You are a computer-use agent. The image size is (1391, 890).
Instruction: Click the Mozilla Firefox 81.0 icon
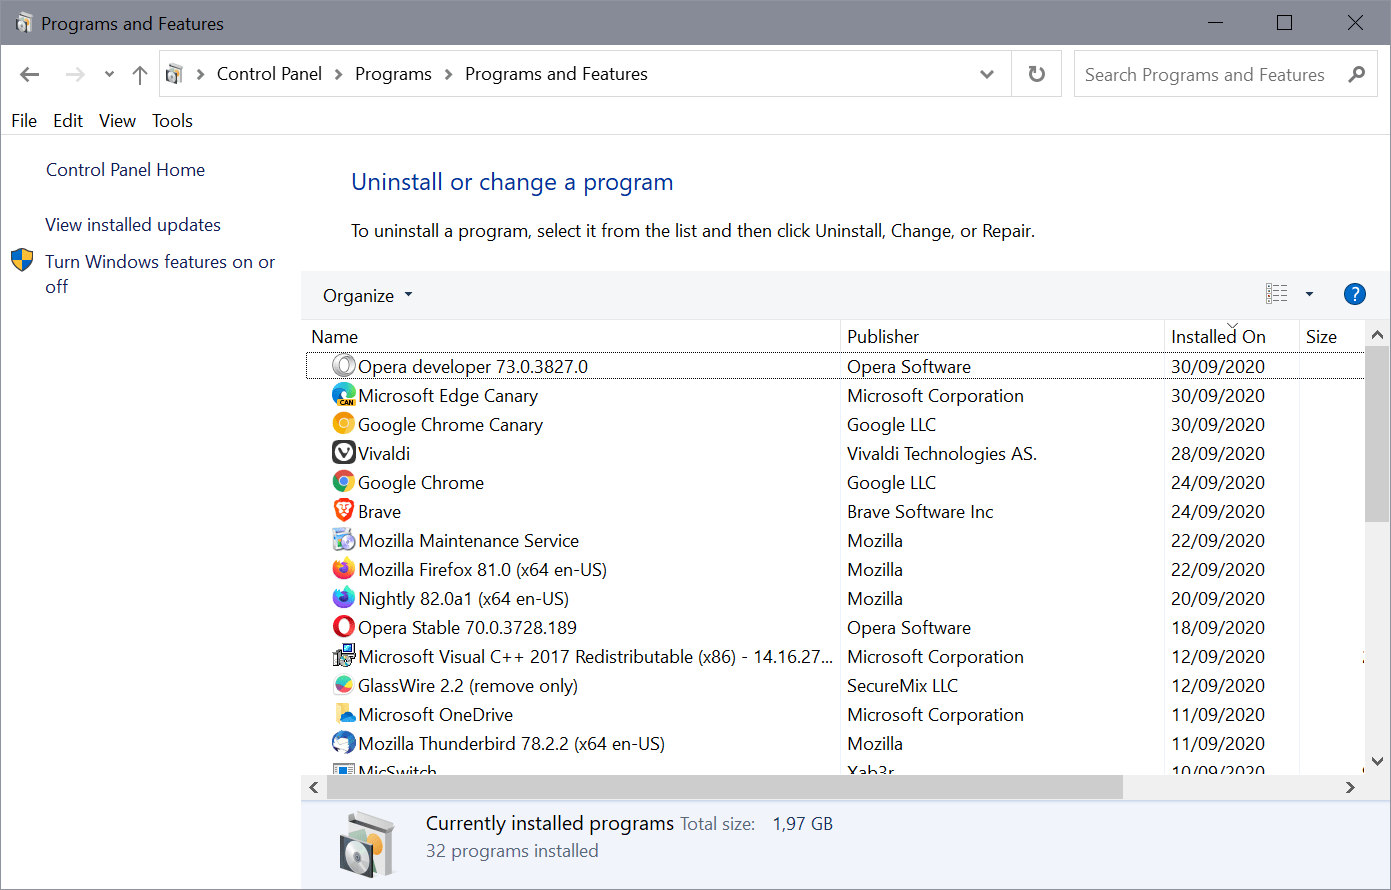(x=345, y=569)
